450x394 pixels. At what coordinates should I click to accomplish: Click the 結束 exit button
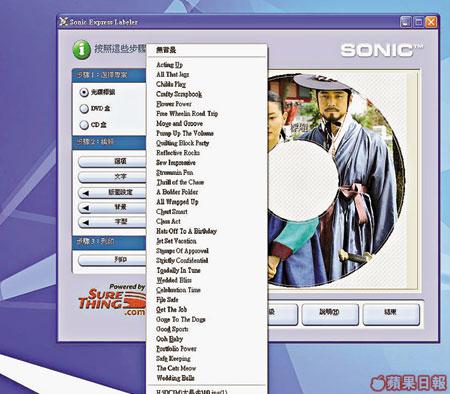391,313
